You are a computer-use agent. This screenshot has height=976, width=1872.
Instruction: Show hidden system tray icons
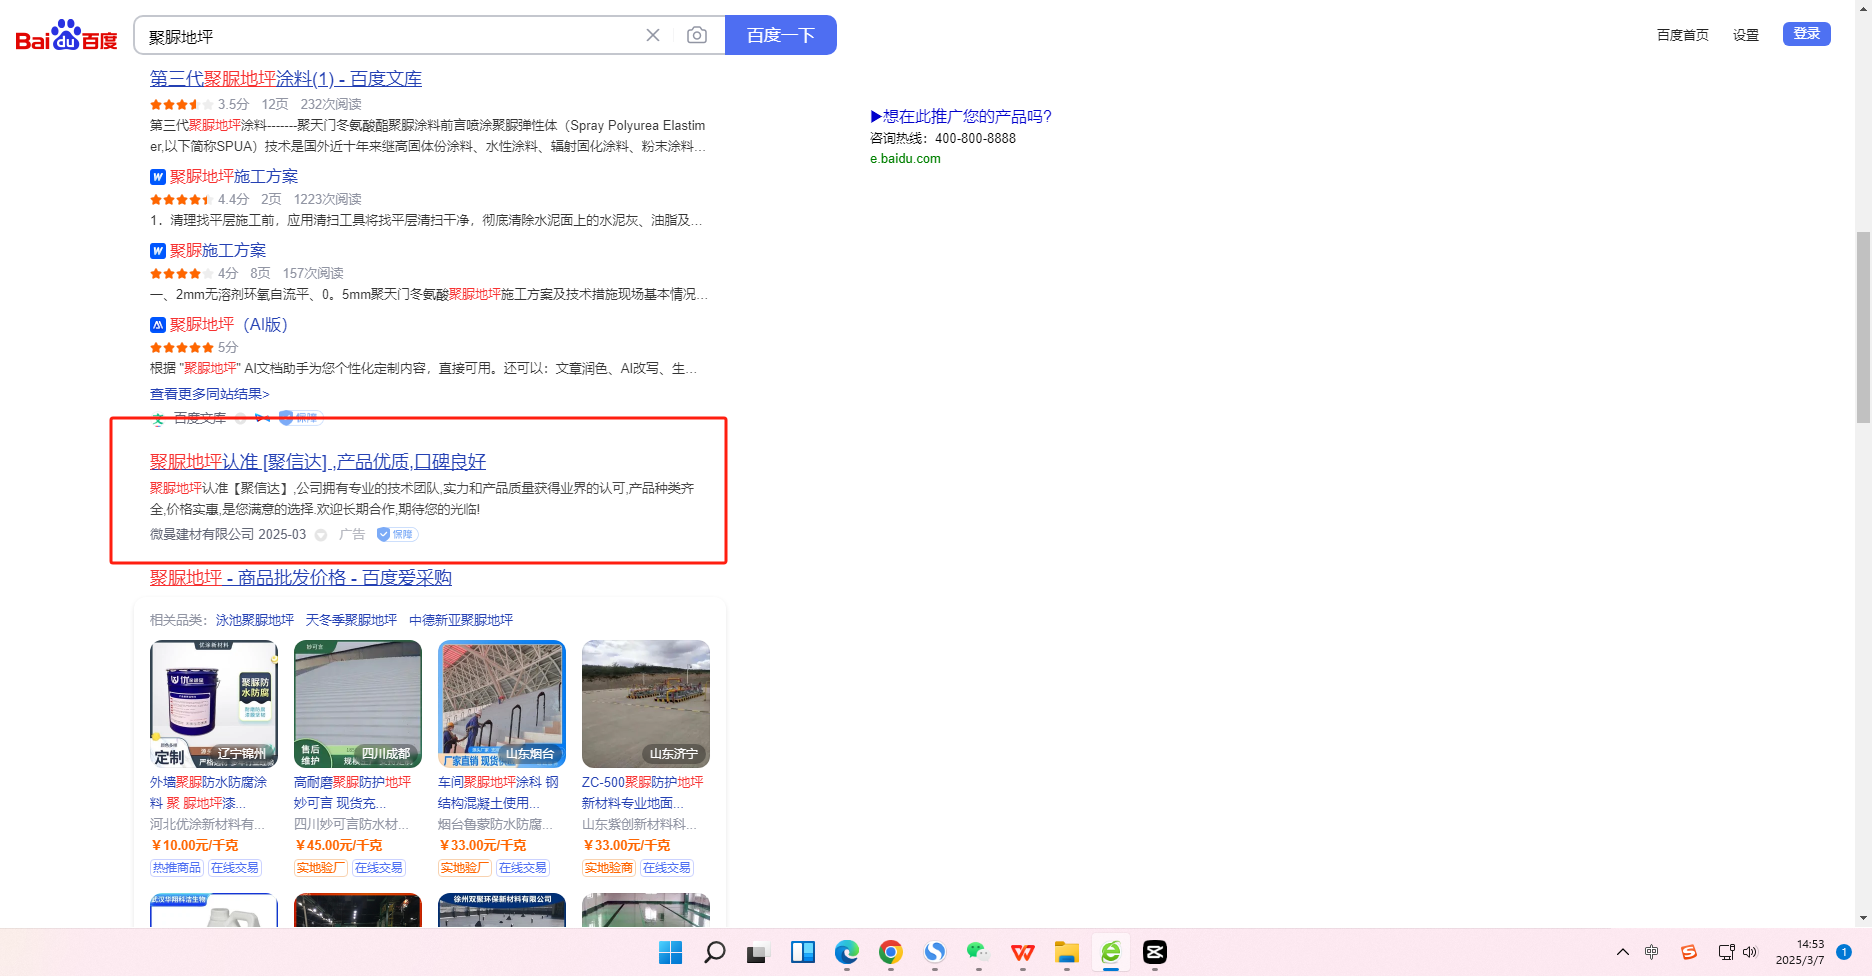[x=1623, y=952]
